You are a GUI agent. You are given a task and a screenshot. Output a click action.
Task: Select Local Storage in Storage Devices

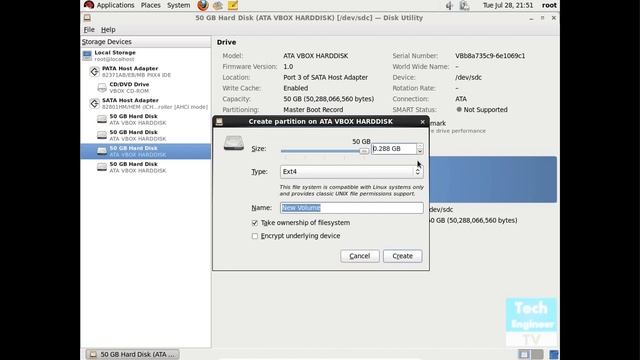(146, 56)
